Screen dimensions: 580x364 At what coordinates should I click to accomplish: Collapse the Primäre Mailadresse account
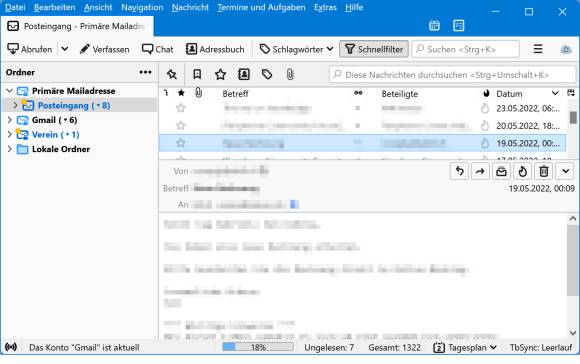pos(10,91)
